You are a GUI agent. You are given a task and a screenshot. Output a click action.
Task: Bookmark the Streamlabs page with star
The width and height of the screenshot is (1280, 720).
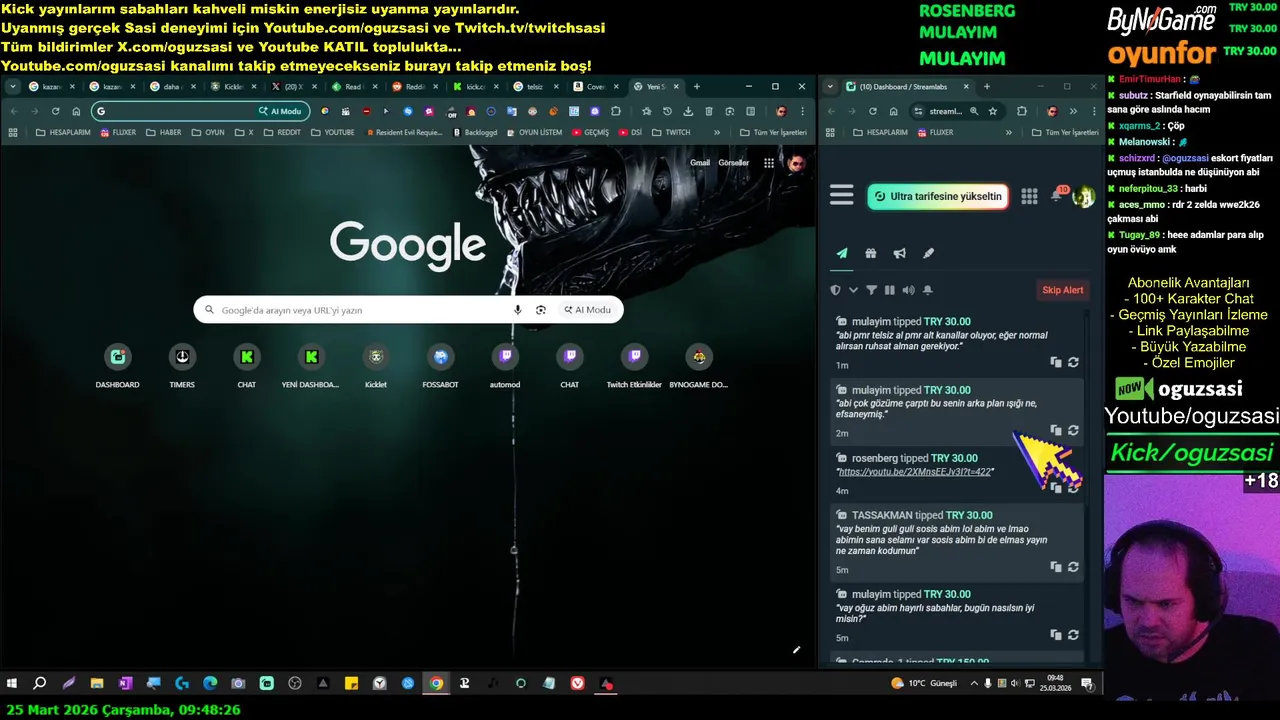click(993, 111)
